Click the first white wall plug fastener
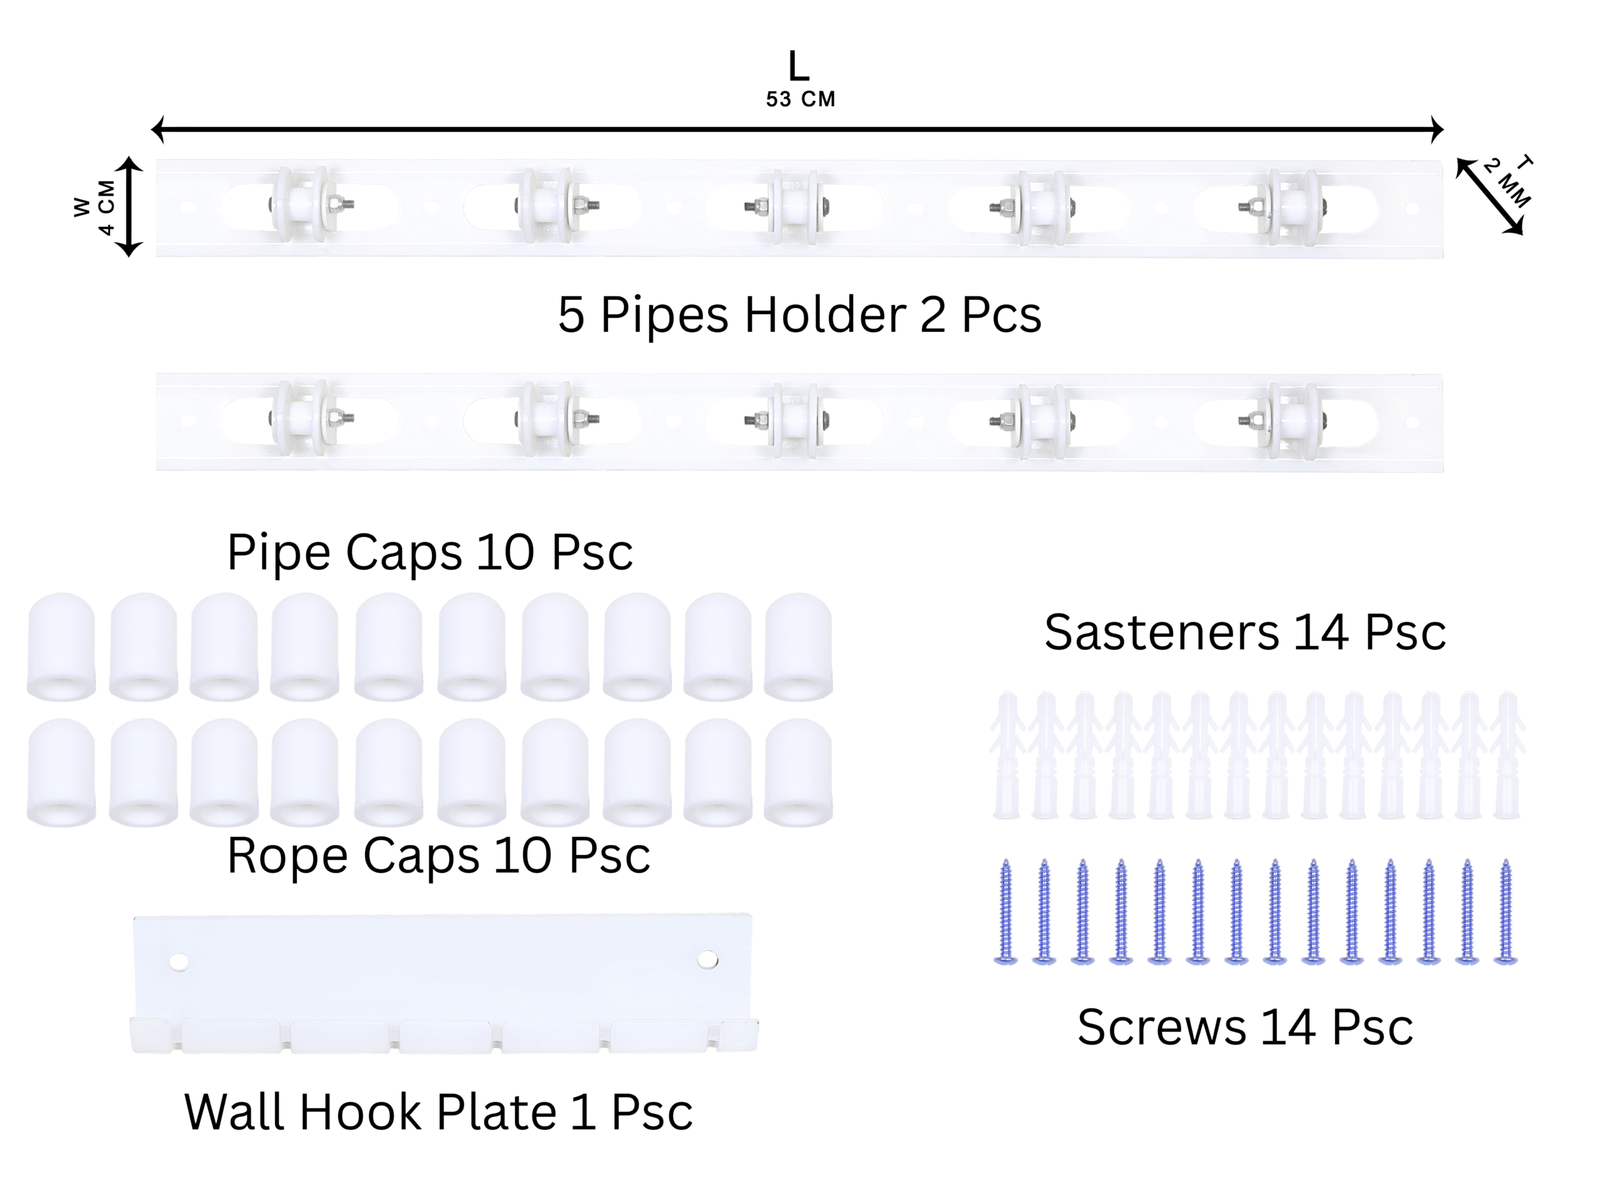 pyautogui.click(x=1006, y=754)
